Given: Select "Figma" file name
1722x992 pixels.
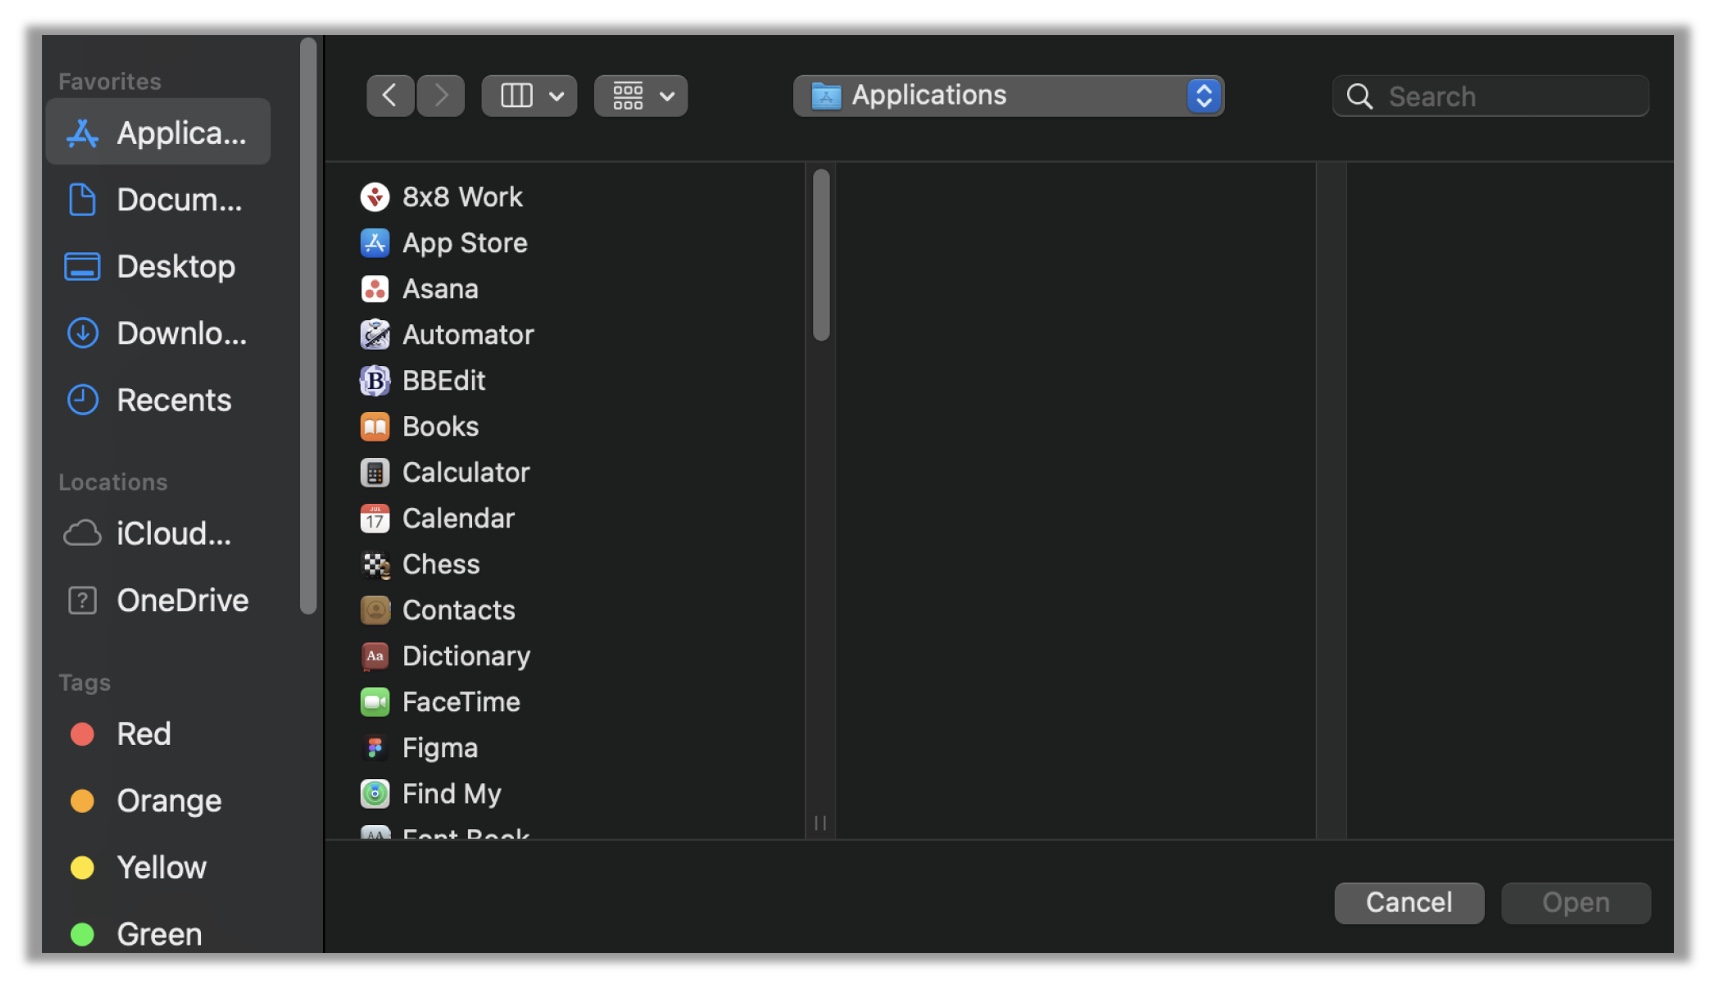Looking at the screenshot, I should (x=440, y=748).
